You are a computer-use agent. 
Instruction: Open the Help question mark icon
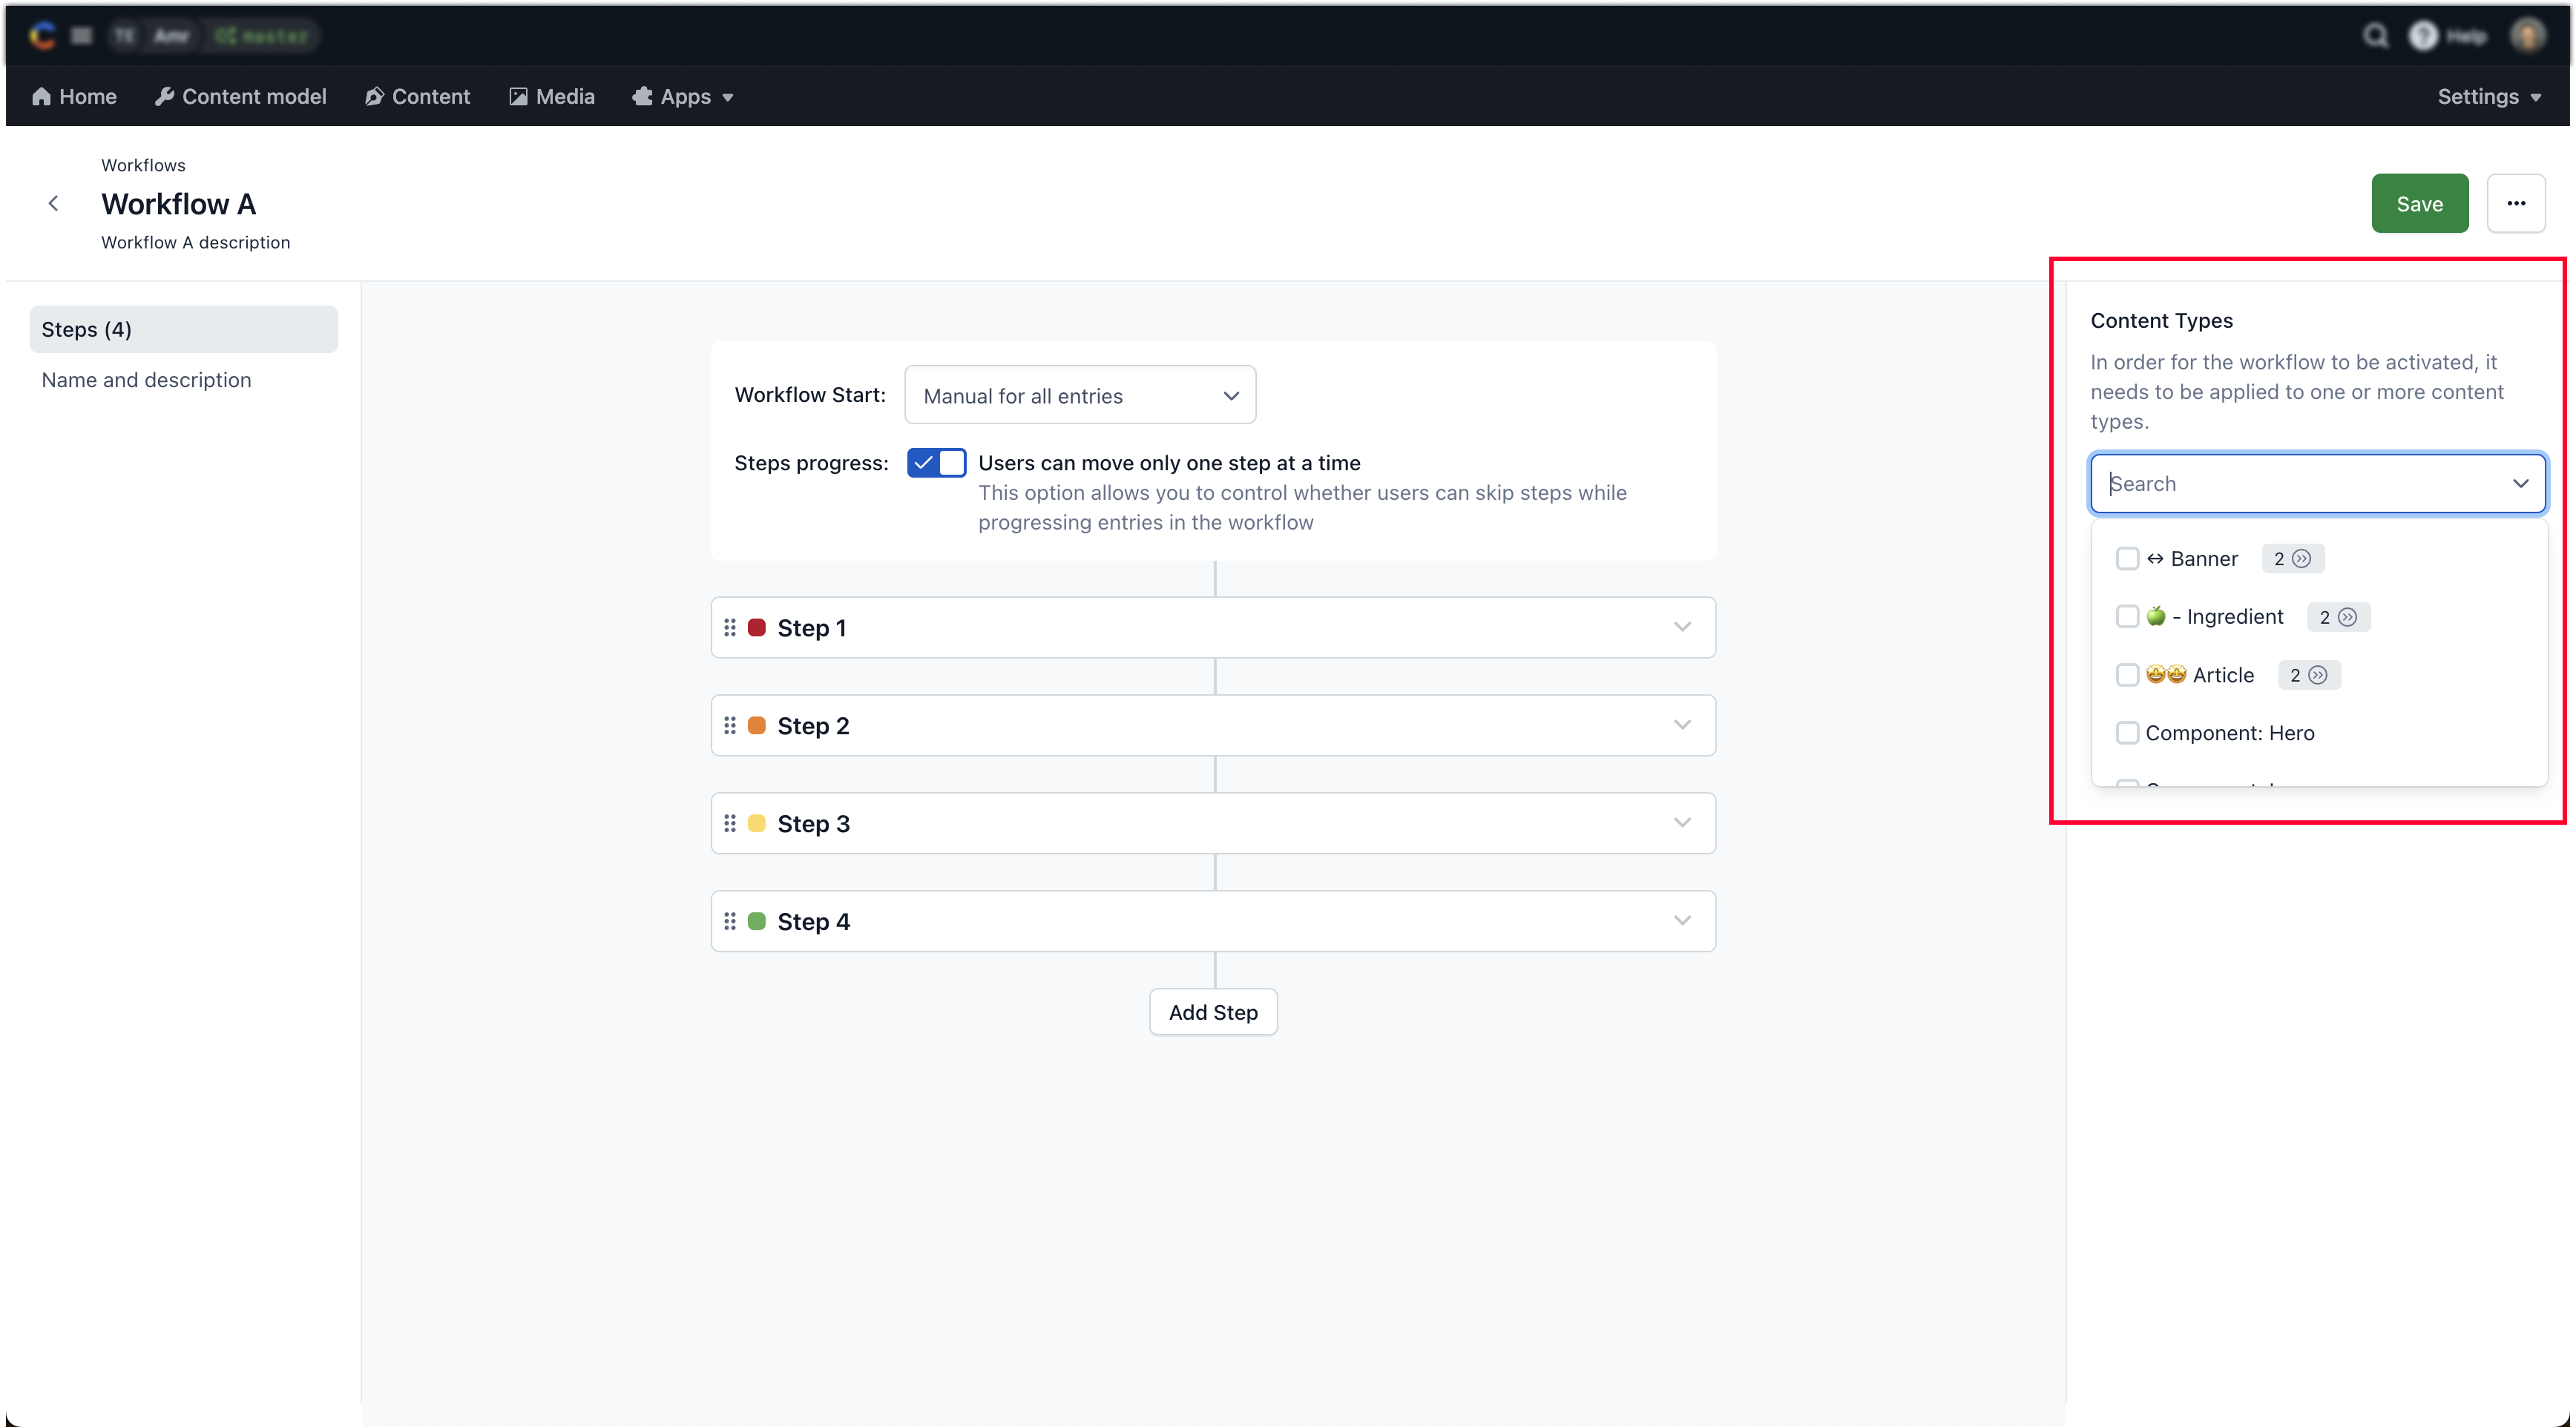point(2423,36)
